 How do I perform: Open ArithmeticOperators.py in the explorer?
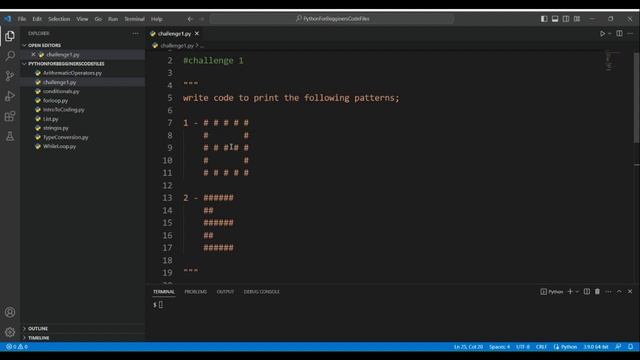click(x=72, y=73)
